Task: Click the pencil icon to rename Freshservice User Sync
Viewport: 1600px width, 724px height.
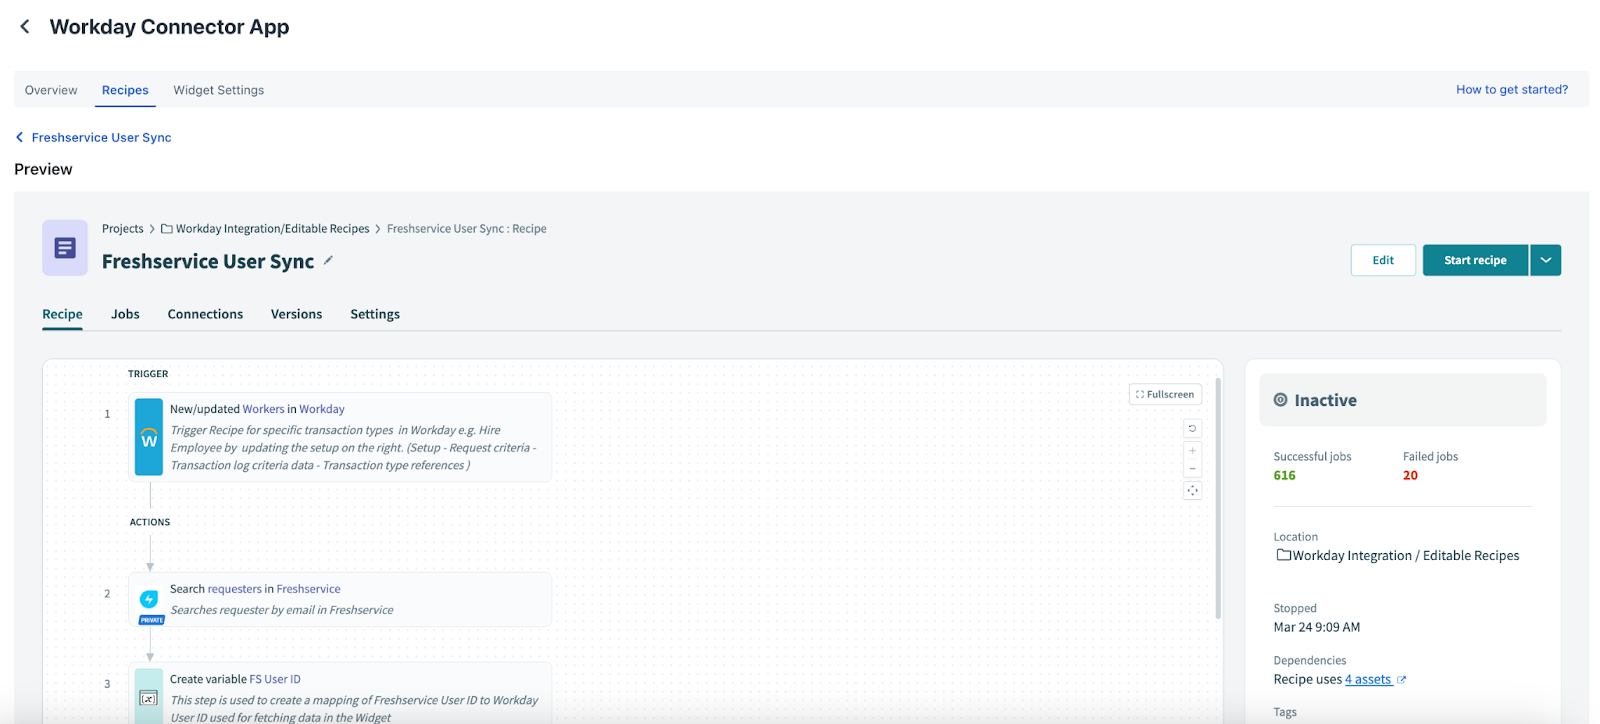Action: pos(328,261)
